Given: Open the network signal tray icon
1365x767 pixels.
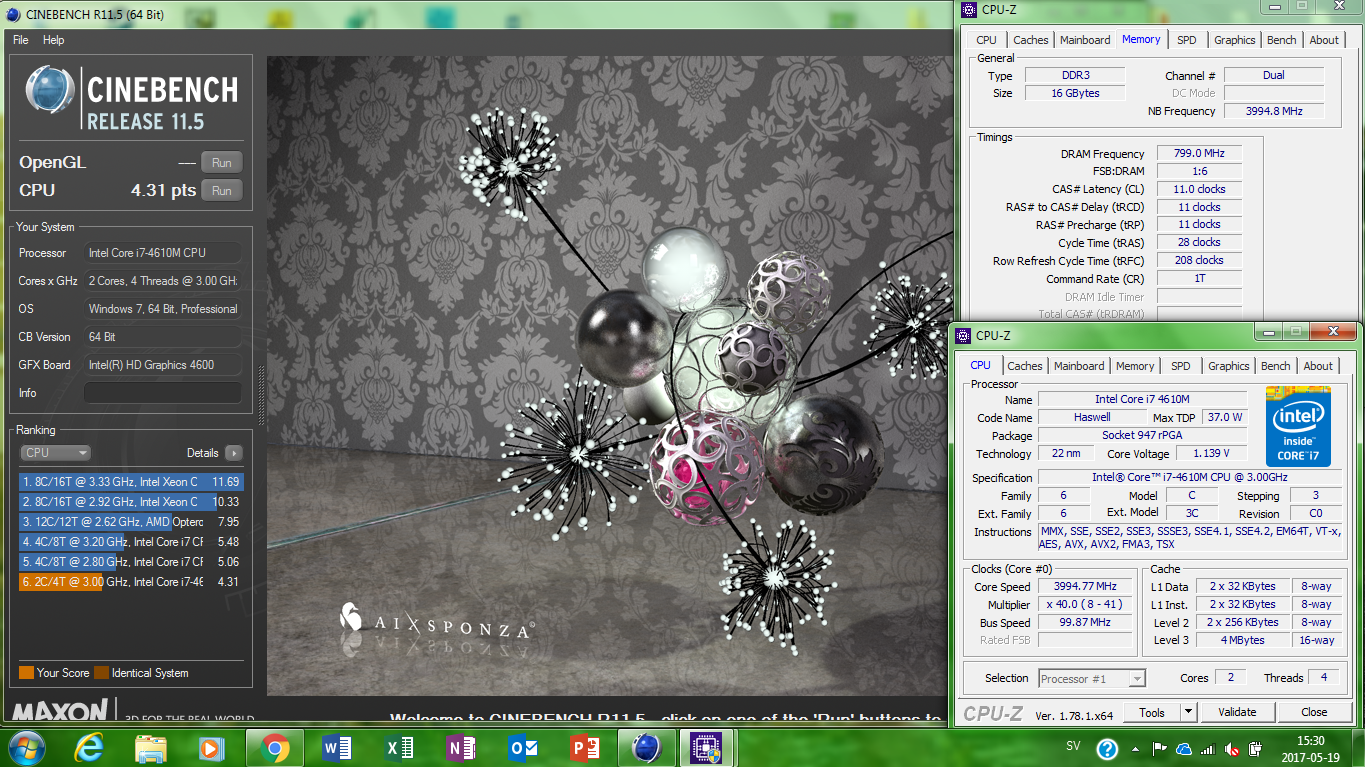Looking at the screenshot, I should point(1208,748).
